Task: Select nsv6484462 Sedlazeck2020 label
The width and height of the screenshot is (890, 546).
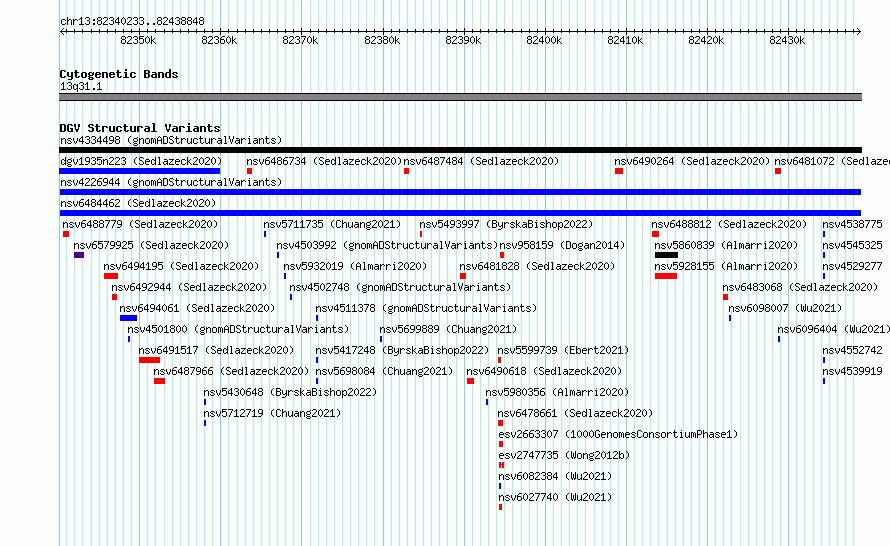Action: [x=138, y=203]
